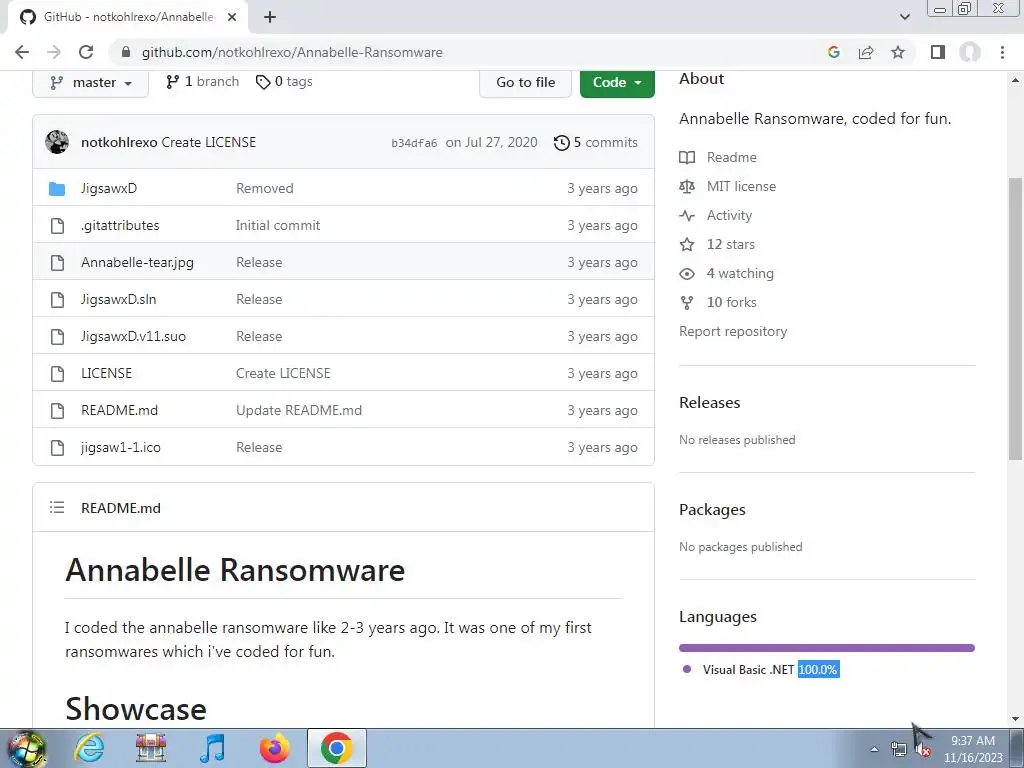Click the Initial commit message
Image resolution: width=1024 pixels, height=768 pixels.
(x=278, y=225)
